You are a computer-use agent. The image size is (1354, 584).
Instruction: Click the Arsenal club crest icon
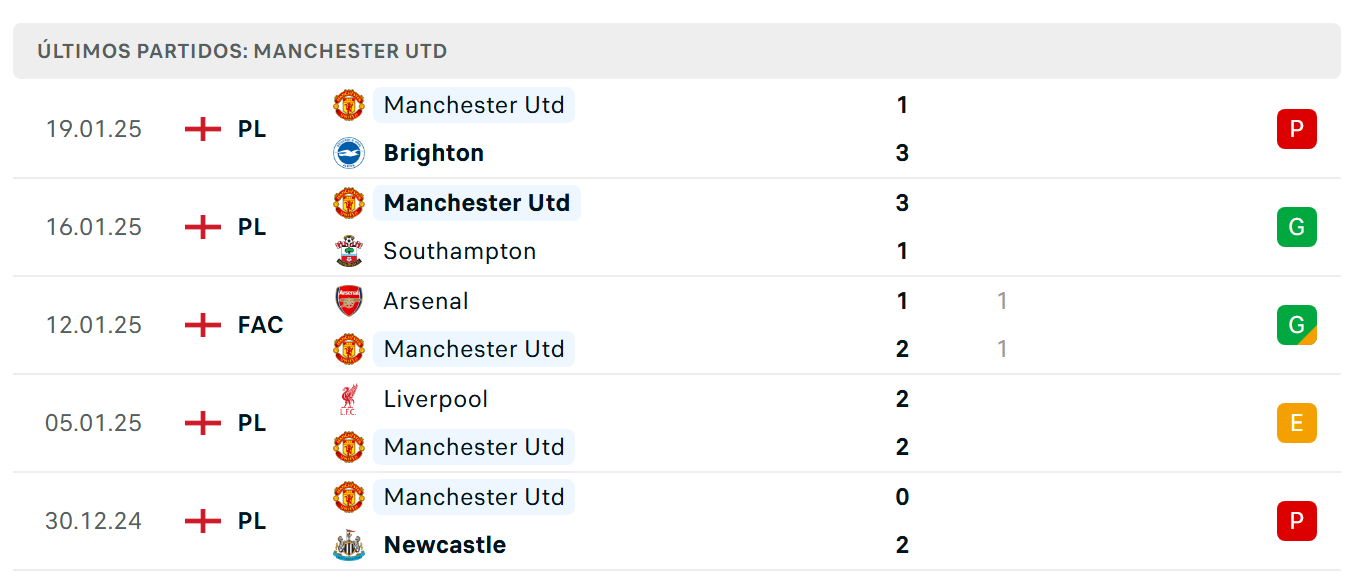[x=349, y=301]
